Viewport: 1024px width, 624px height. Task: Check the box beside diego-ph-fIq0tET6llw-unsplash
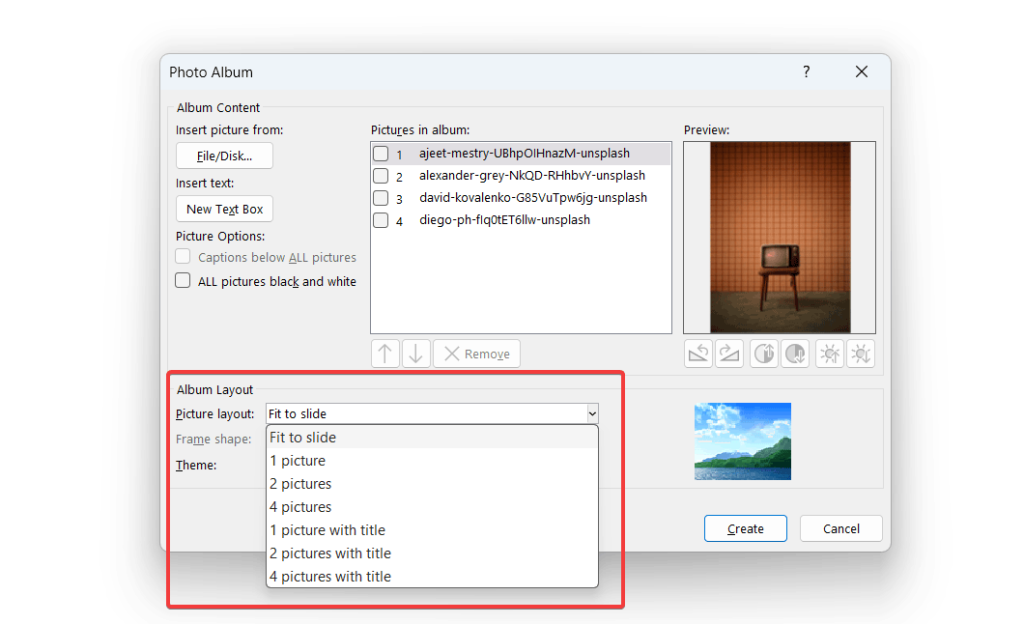[x=381, y=219]
